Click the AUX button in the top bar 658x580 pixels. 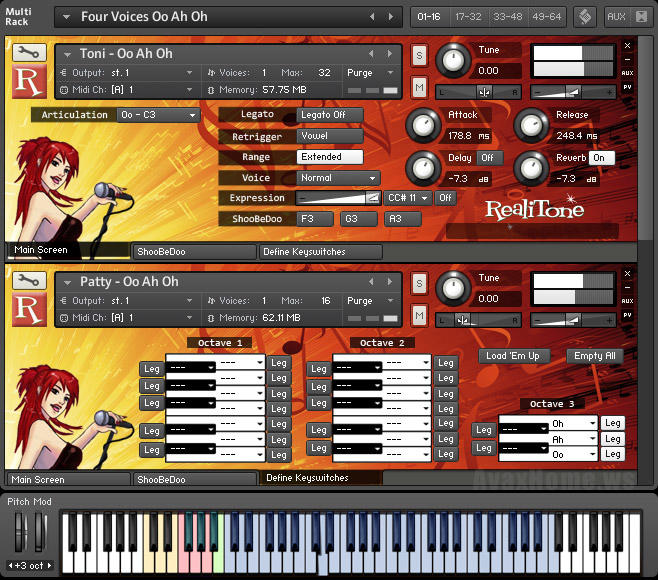[618, 17]
